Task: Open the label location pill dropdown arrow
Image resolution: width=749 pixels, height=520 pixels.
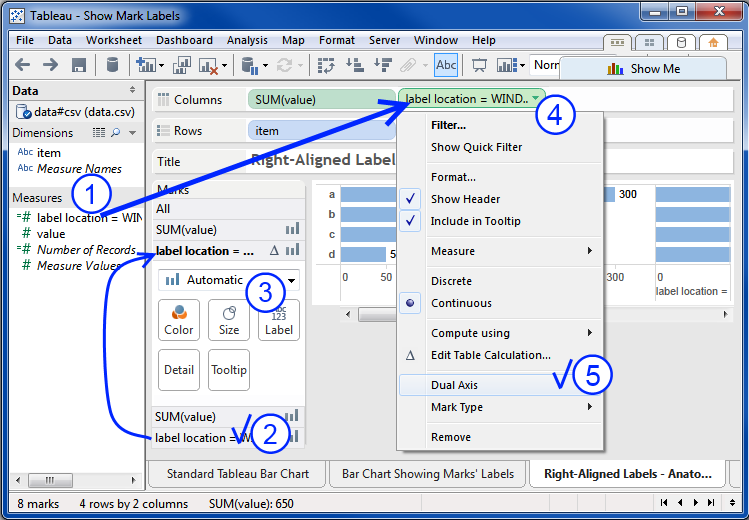Action: tap(535, 98)
